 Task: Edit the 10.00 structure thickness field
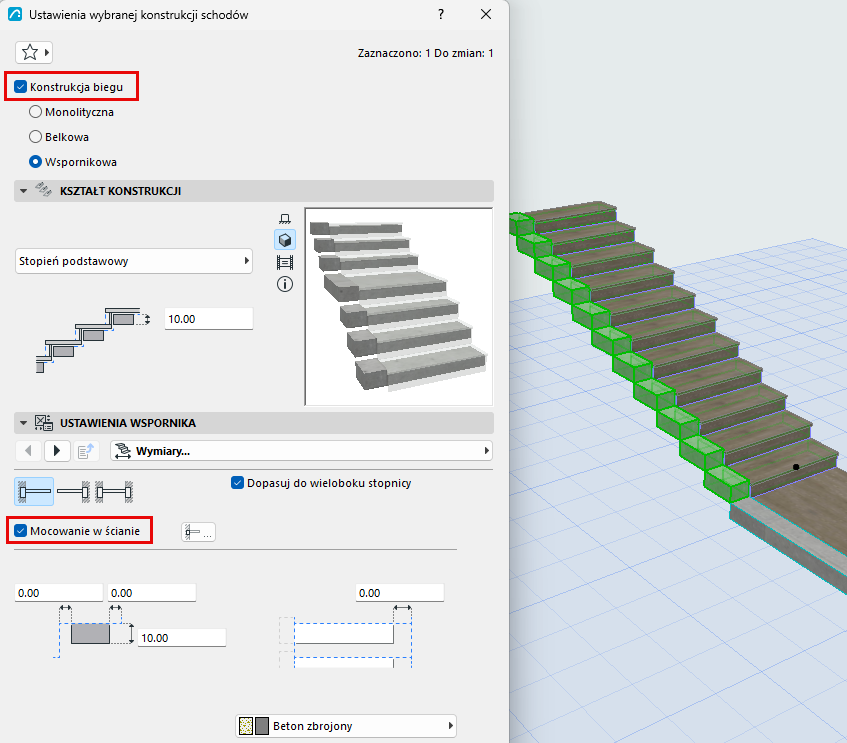tap(209, 319)
